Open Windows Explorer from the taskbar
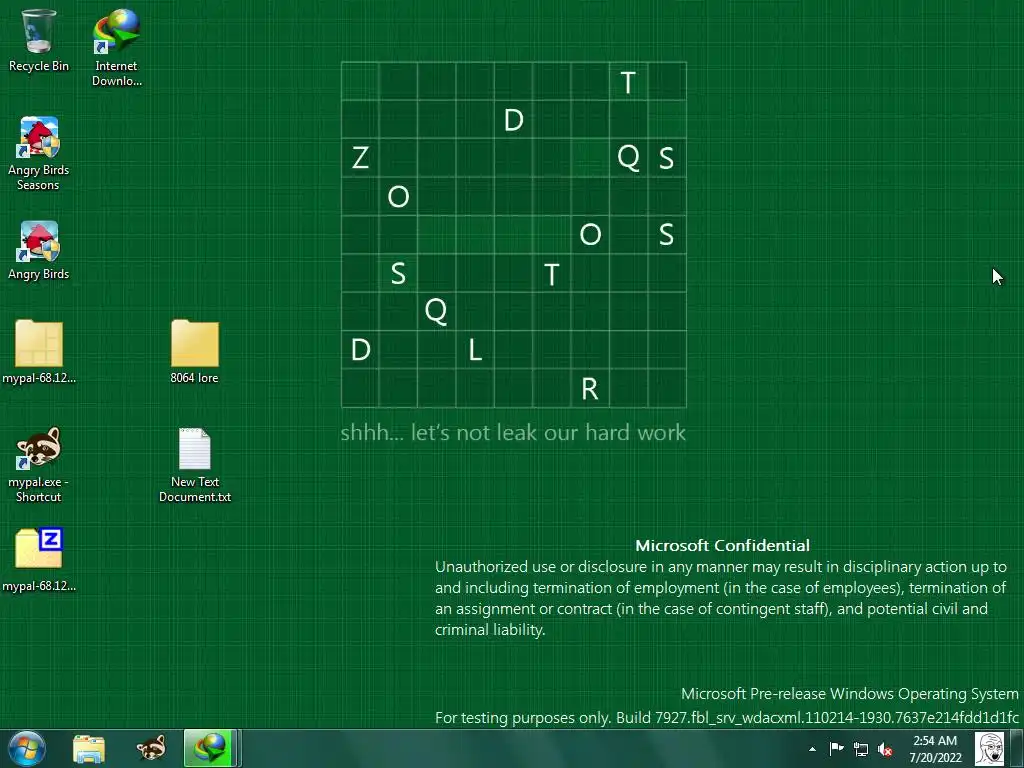1024x768 pixels. (x=89, y=749)
